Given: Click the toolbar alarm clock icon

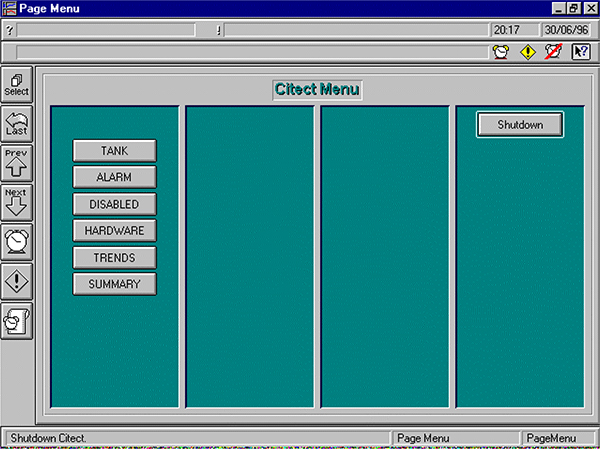Looking at the screenshot, I should 501,52.
